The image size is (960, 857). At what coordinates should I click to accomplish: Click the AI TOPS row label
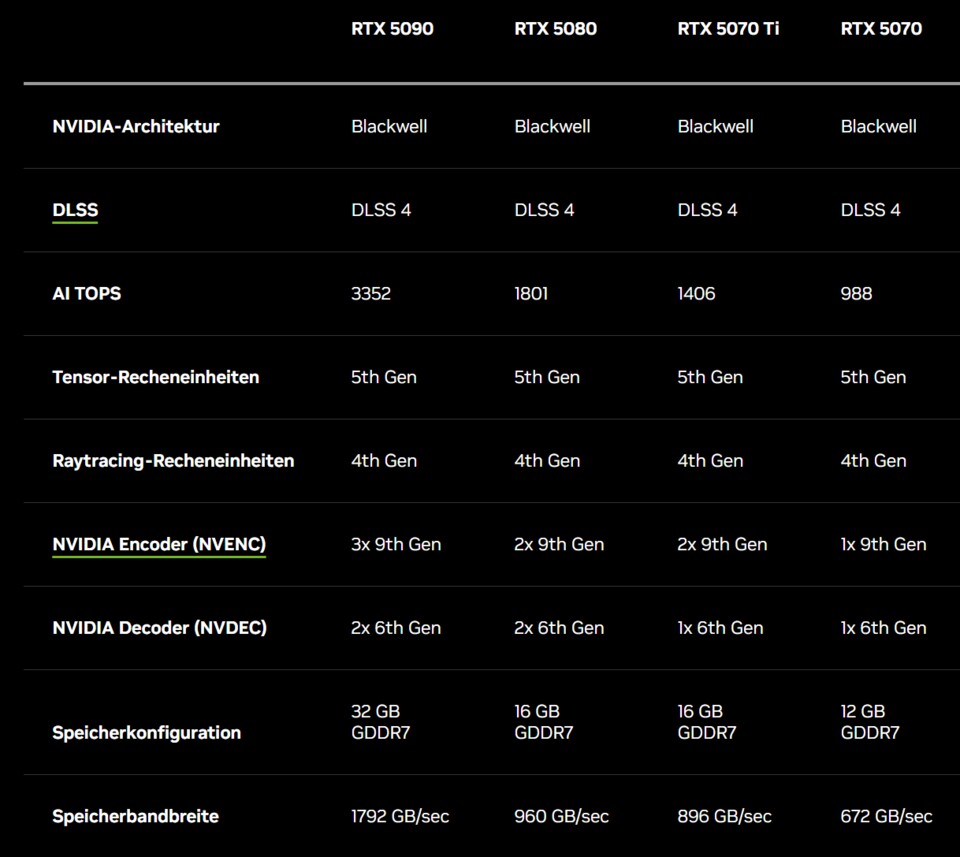(86, 293)
